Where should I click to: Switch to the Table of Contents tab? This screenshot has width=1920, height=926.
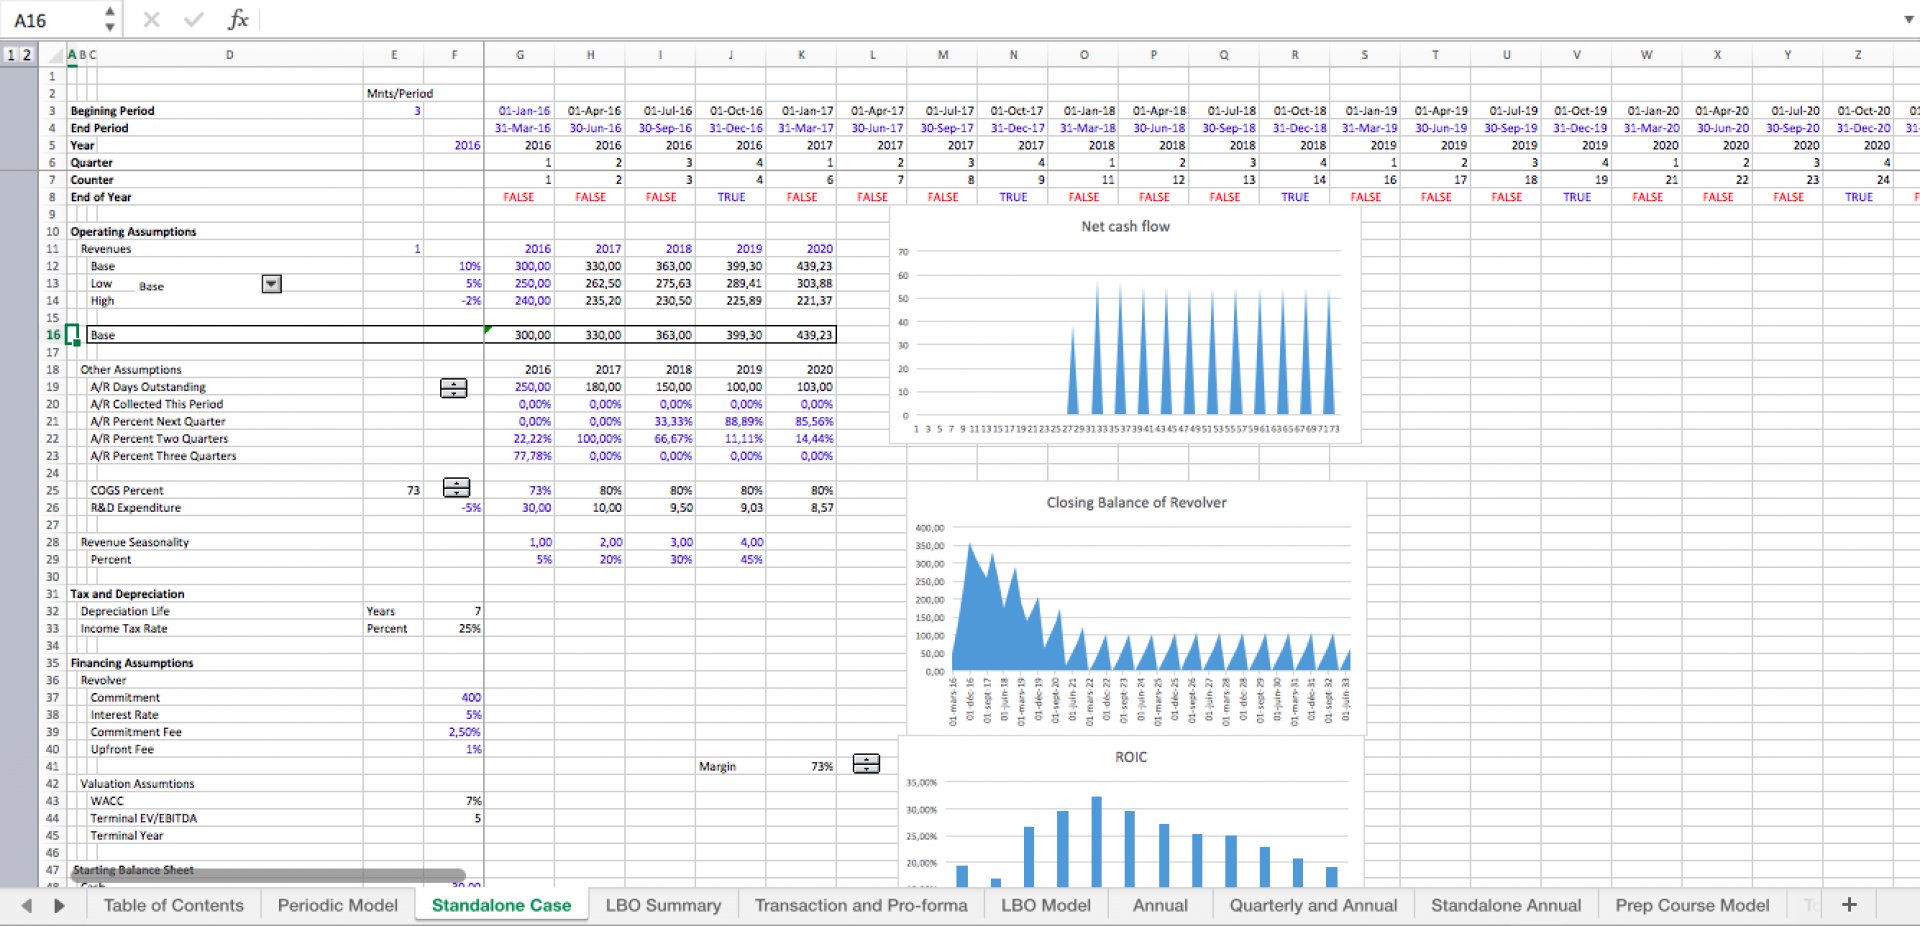click(x=173, y=905)
